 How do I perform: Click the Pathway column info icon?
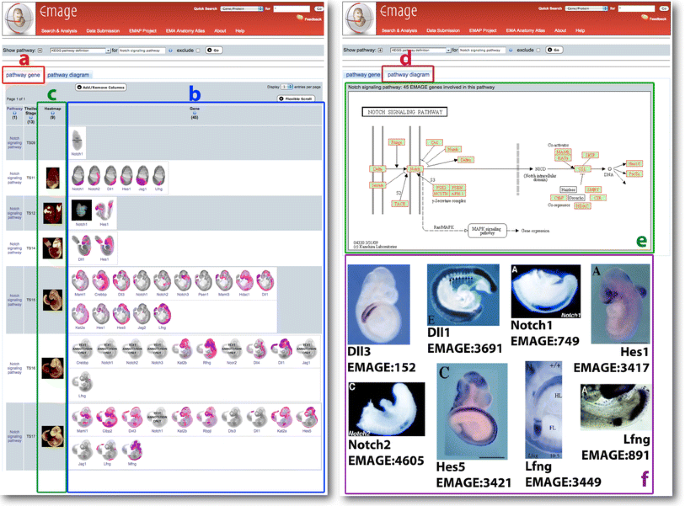pos(14,113)
